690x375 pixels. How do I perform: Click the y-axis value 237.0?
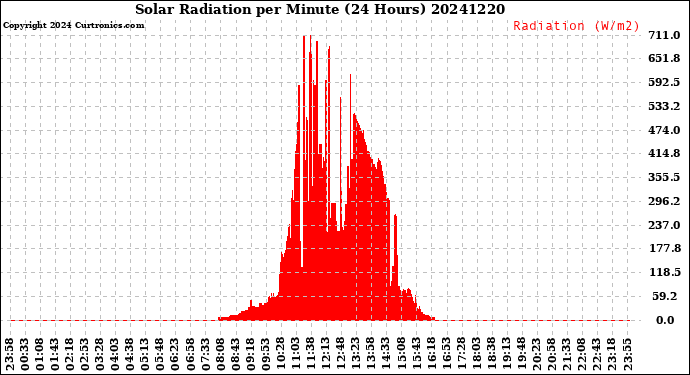tap(664, 225)
